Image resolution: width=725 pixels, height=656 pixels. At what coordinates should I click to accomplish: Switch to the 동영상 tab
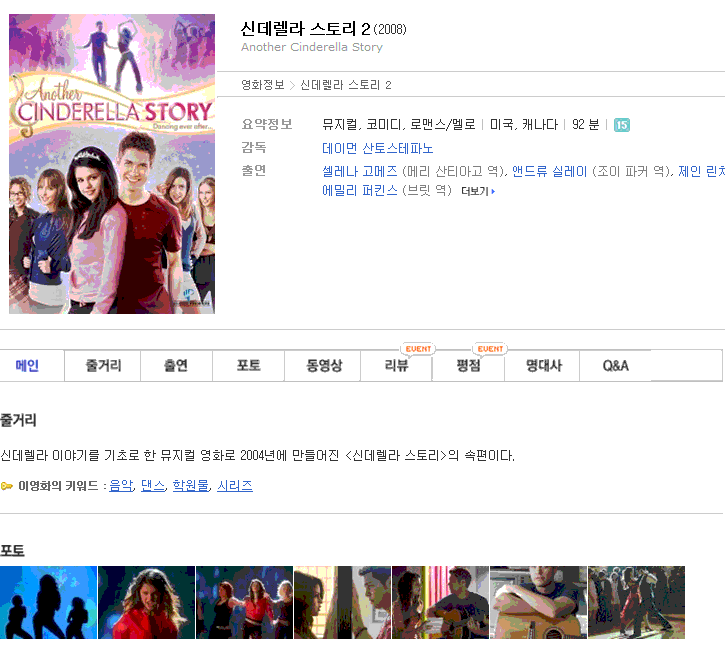[324, 366]
